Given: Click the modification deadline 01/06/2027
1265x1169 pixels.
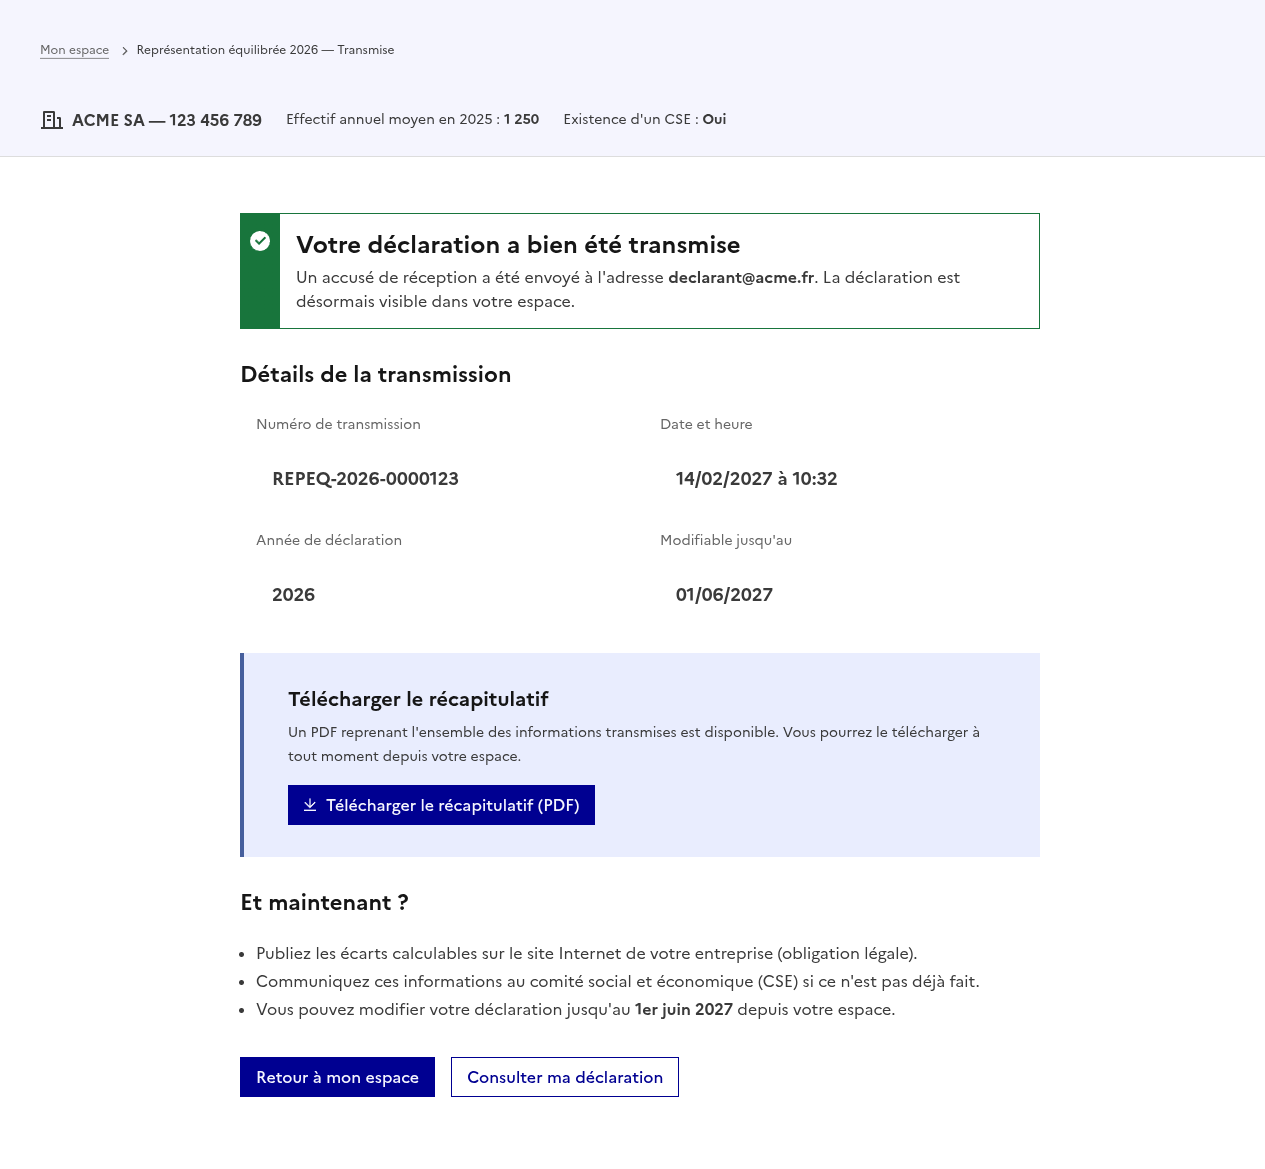Looking at the screenshot, I should coord(724,594).
